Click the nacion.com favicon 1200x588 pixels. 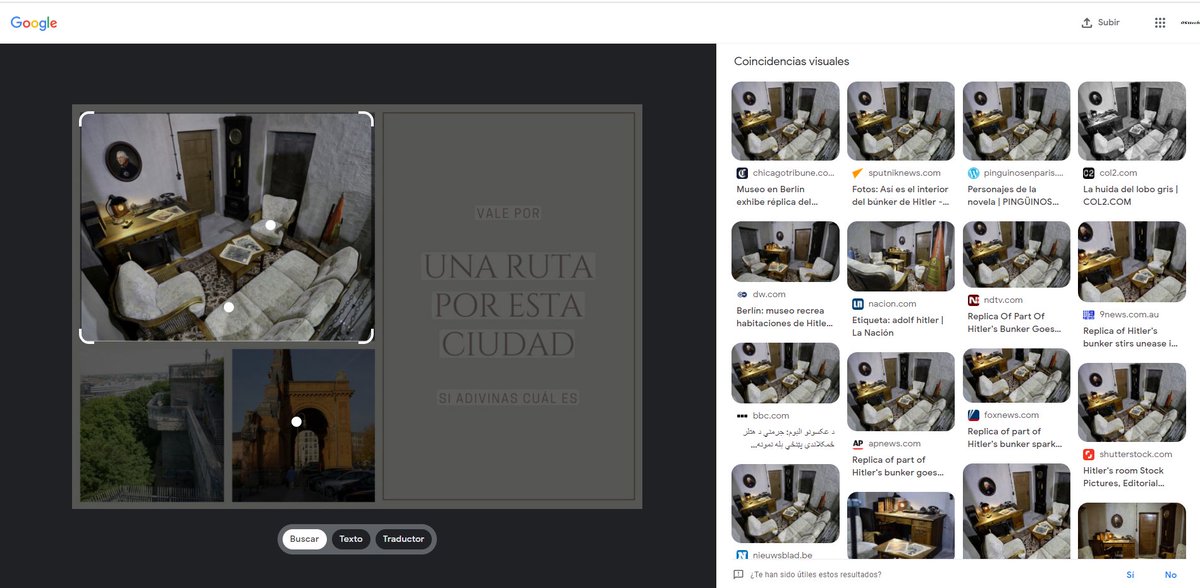[858, 304]
